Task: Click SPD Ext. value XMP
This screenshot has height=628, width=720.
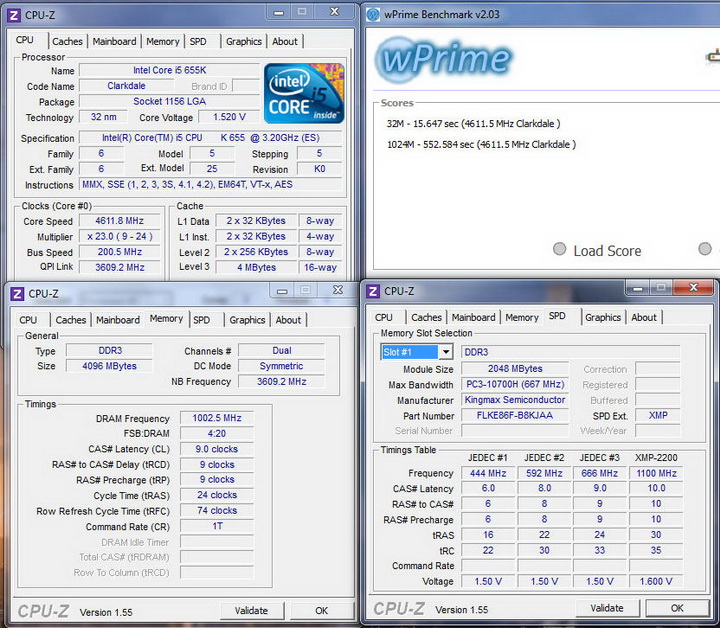Action: coord(658,415)
